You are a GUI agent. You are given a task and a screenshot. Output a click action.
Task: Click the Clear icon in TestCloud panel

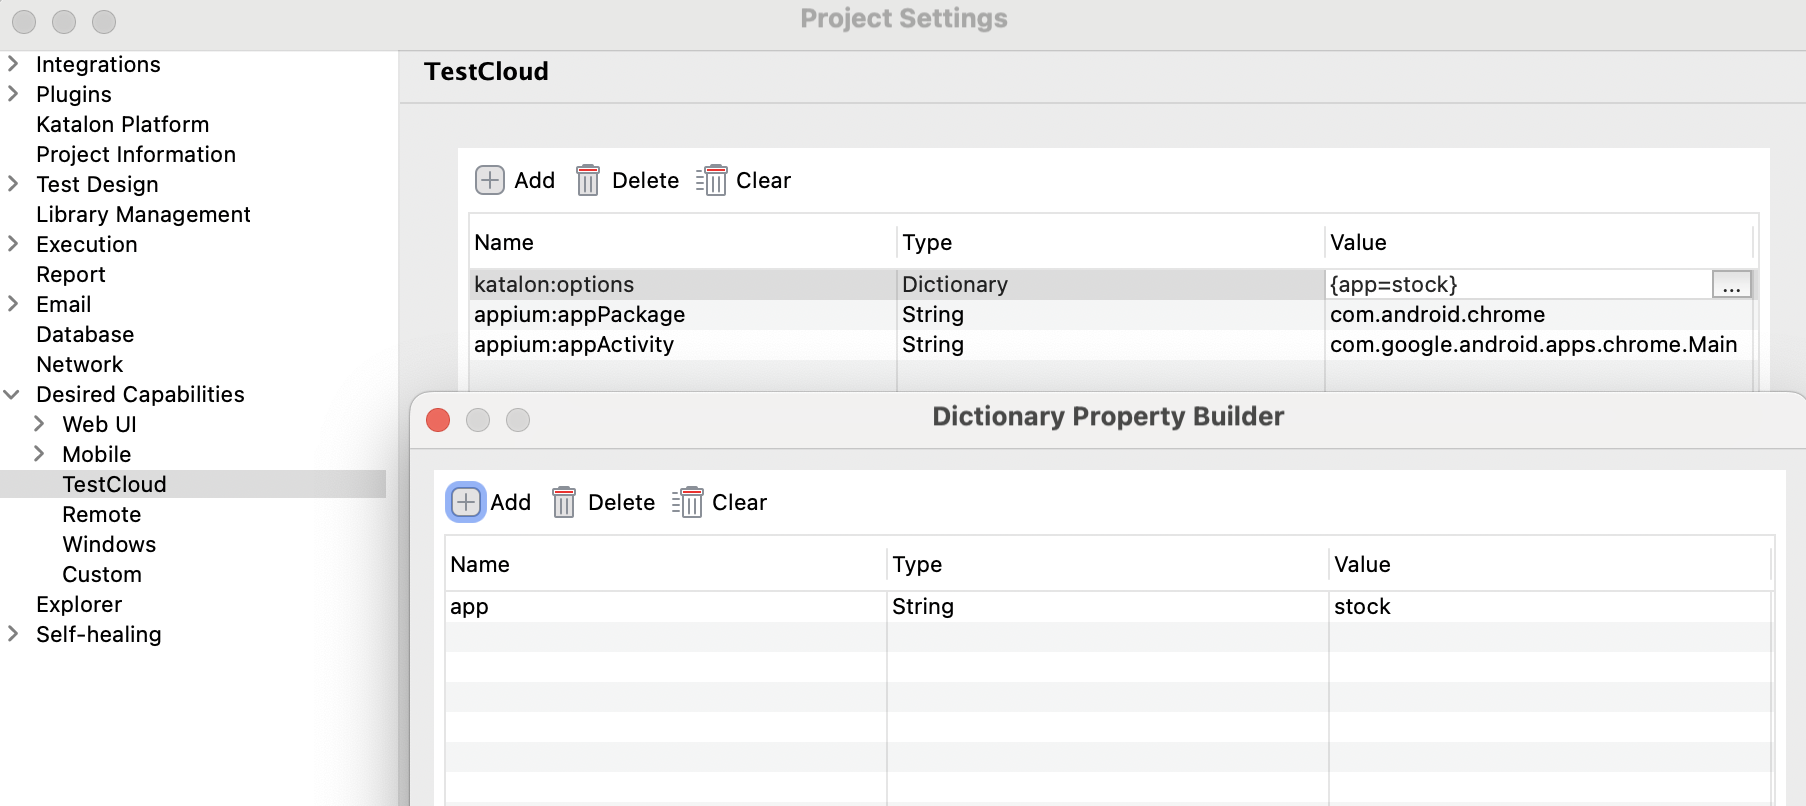[711, 180]
